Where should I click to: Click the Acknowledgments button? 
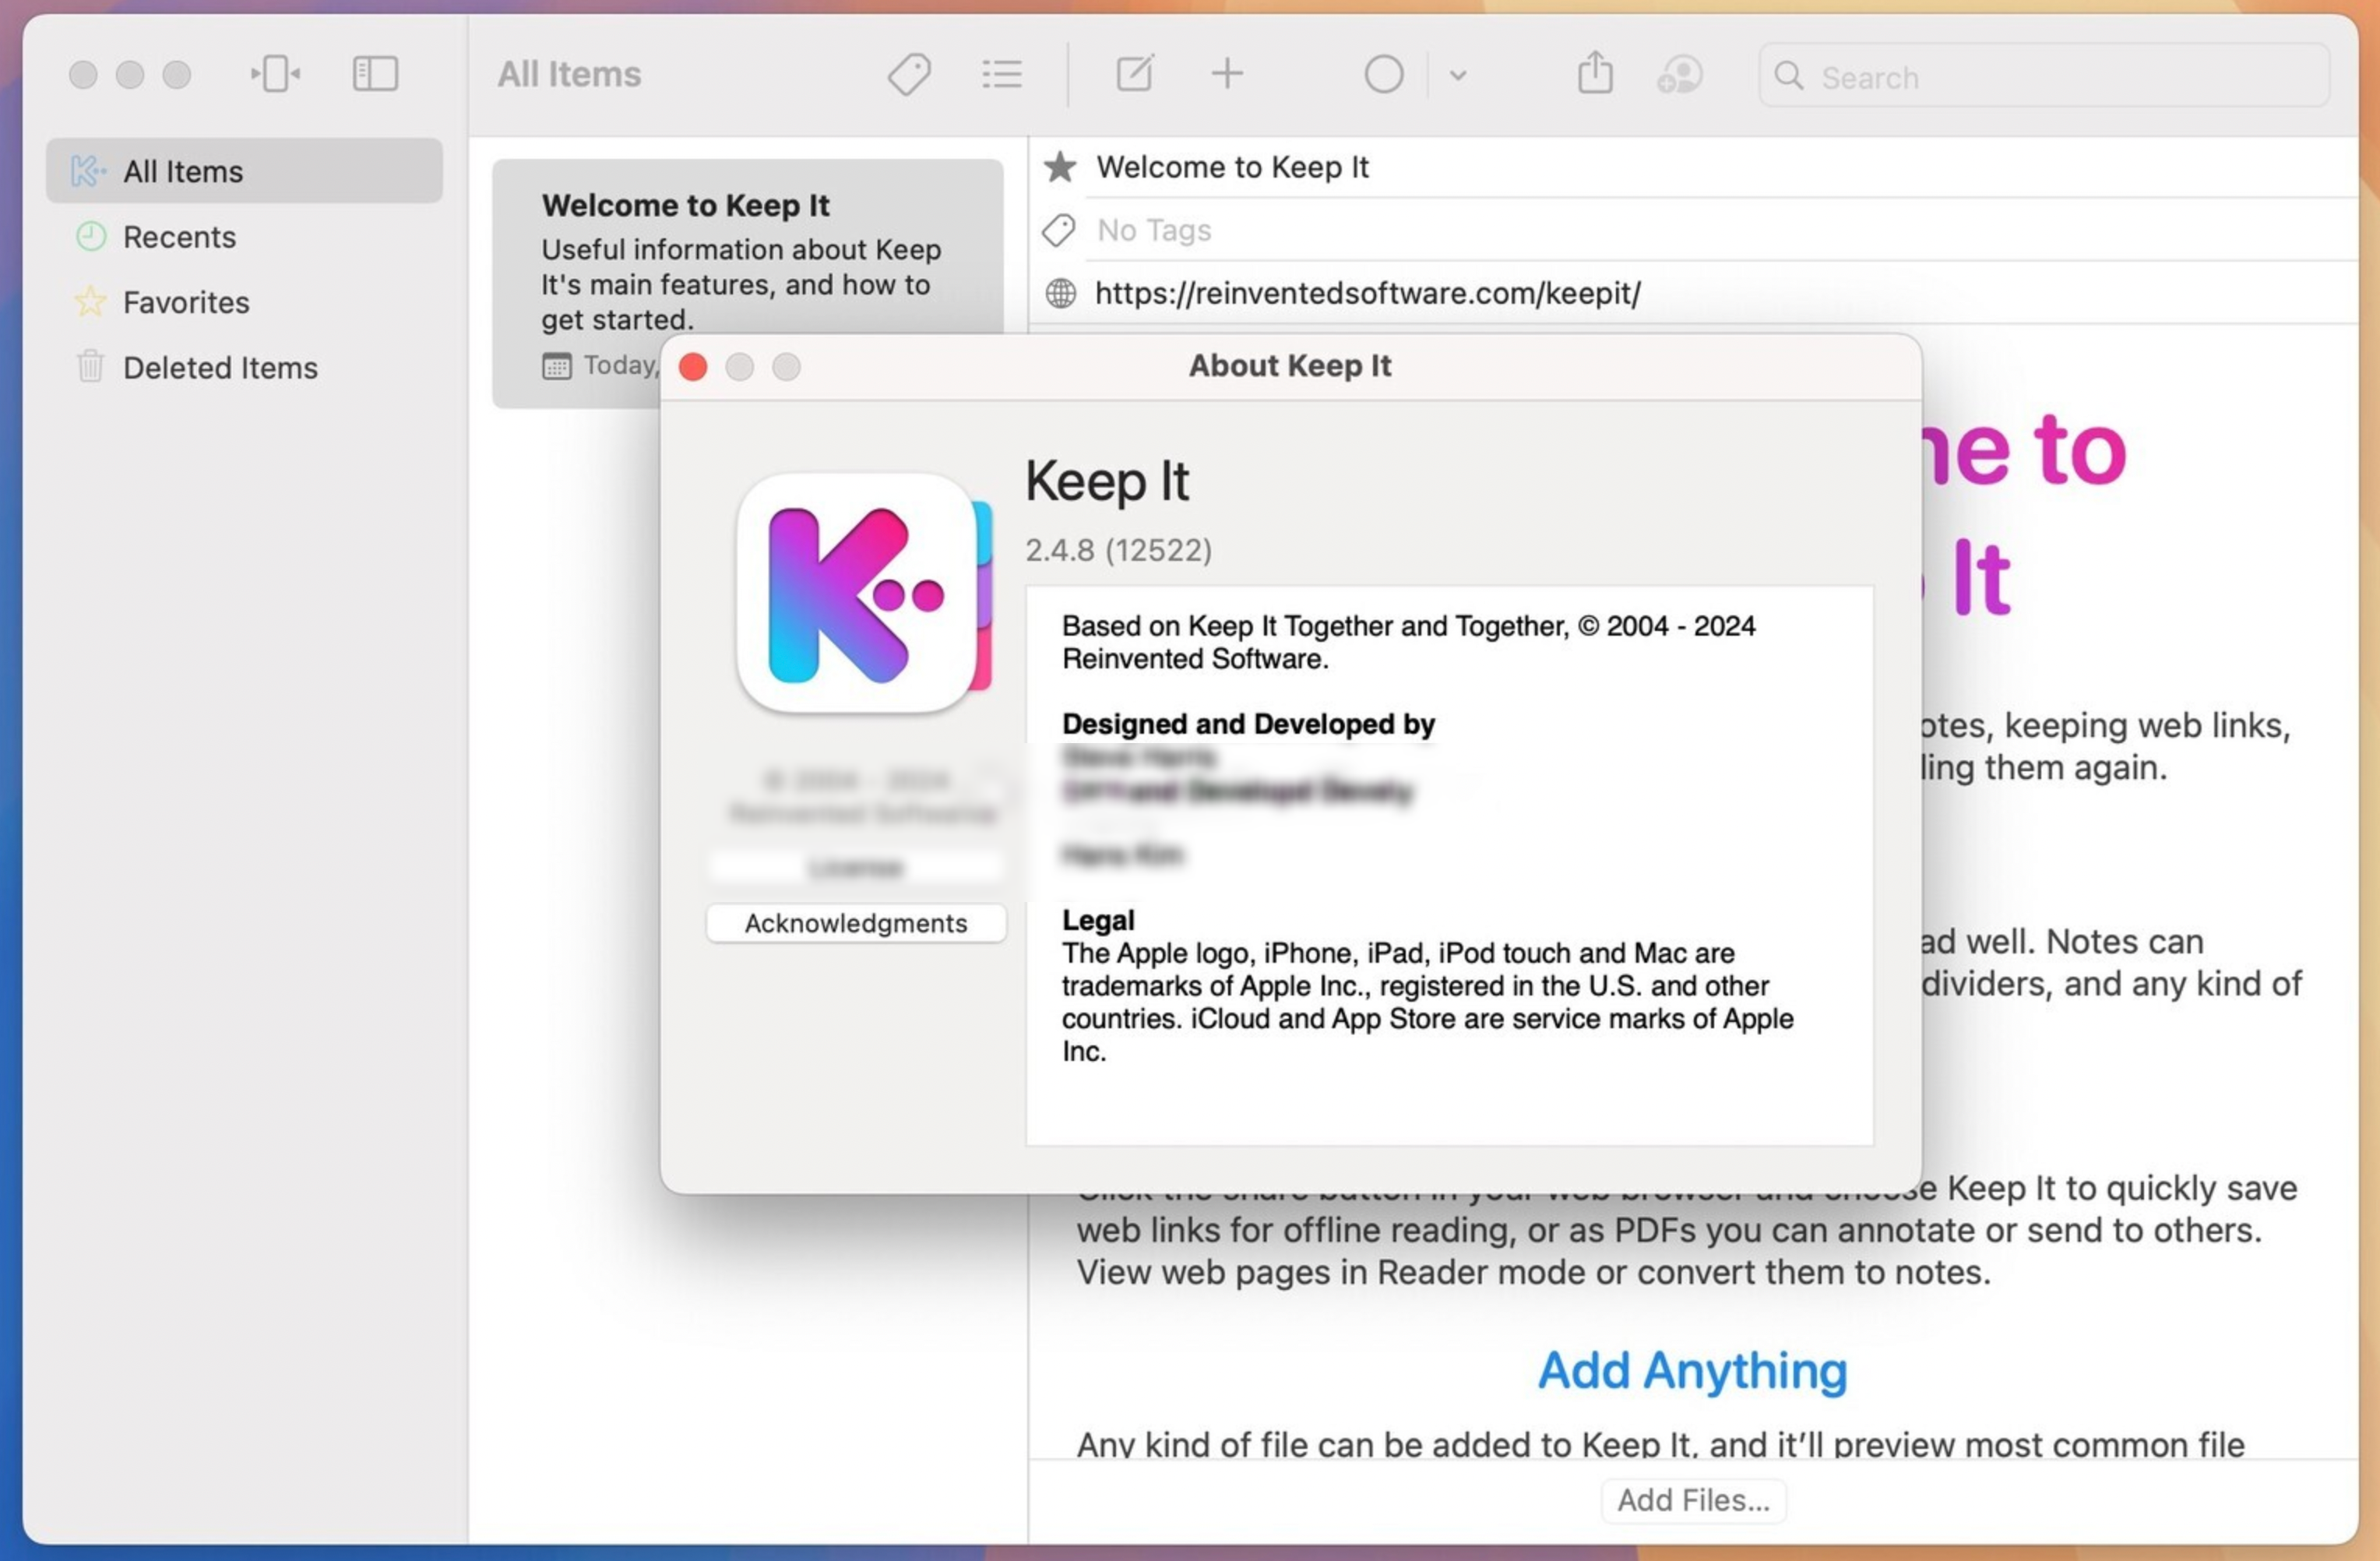point(856,923)
